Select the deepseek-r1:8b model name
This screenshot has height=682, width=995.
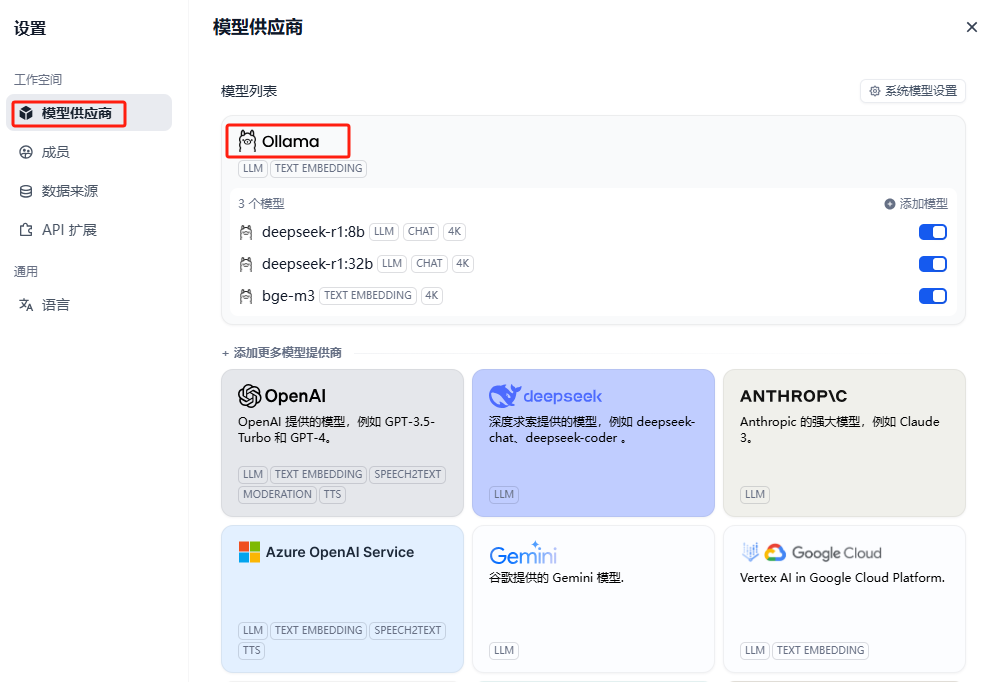point(313,232)
